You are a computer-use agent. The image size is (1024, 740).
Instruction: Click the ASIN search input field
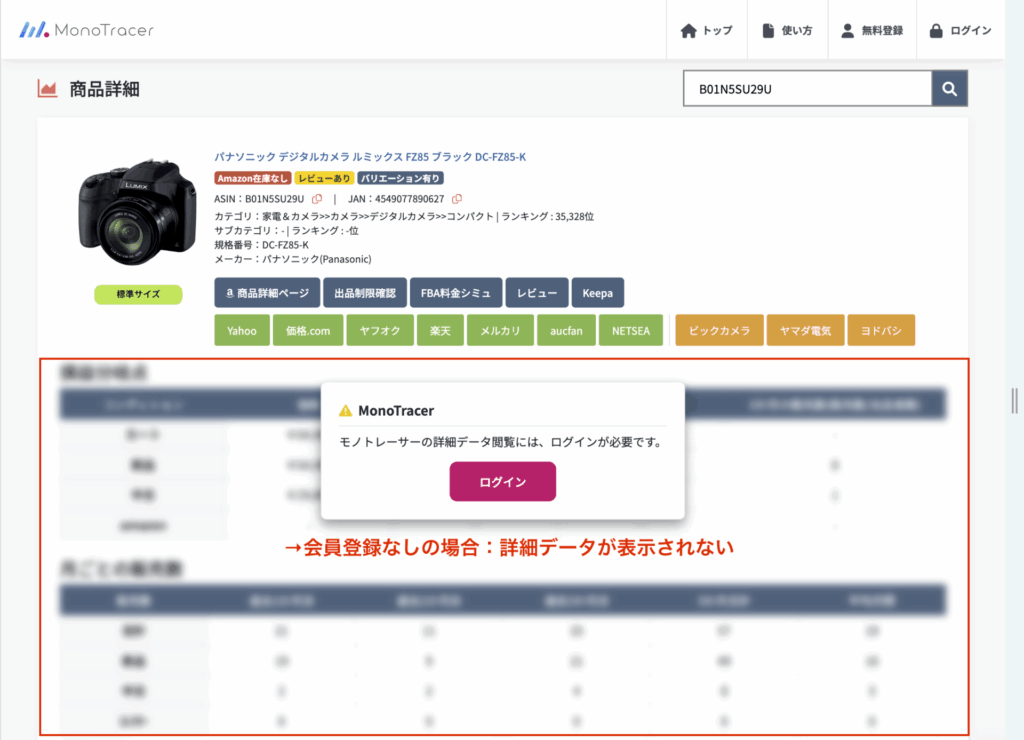807,89
